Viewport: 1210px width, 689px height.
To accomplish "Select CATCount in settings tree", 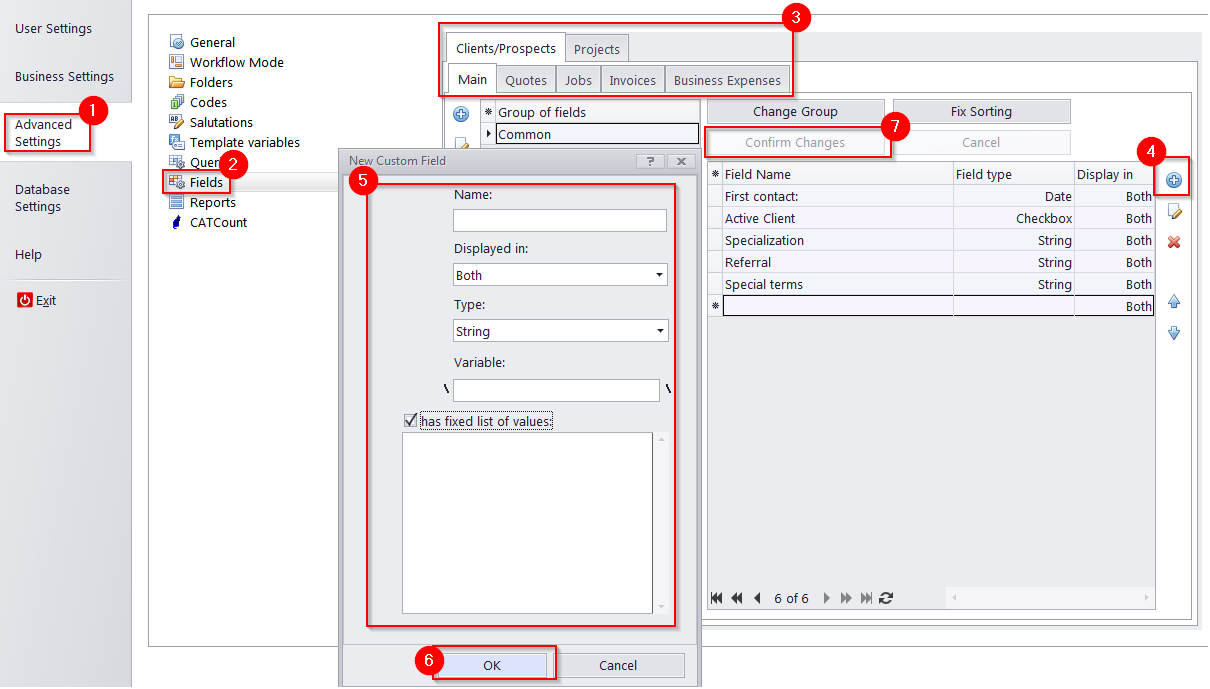I will pyautogui.click(x=218, y=222).
